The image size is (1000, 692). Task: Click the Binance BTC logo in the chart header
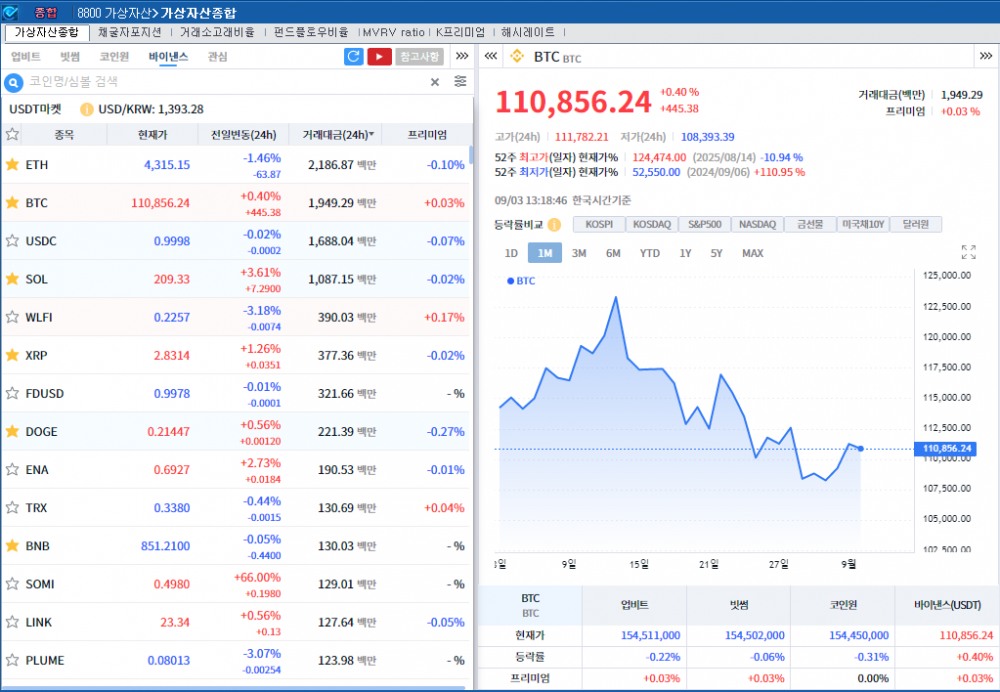[515, 57]
